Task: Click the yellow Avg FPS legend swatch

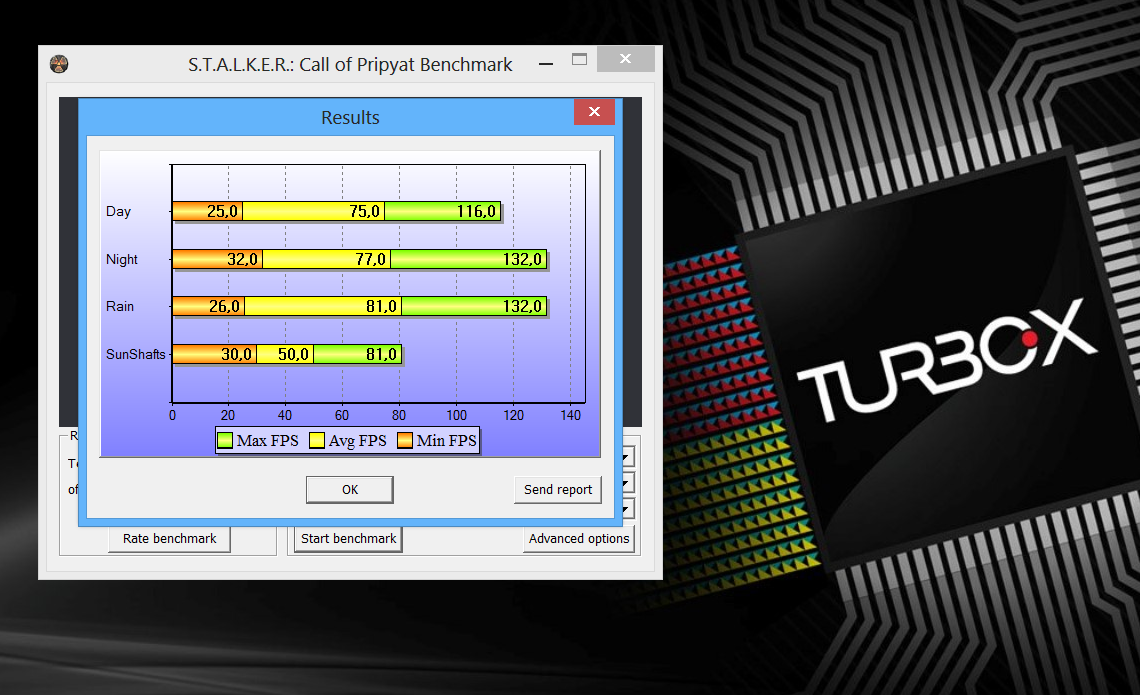Action: [x=317, y=441]
